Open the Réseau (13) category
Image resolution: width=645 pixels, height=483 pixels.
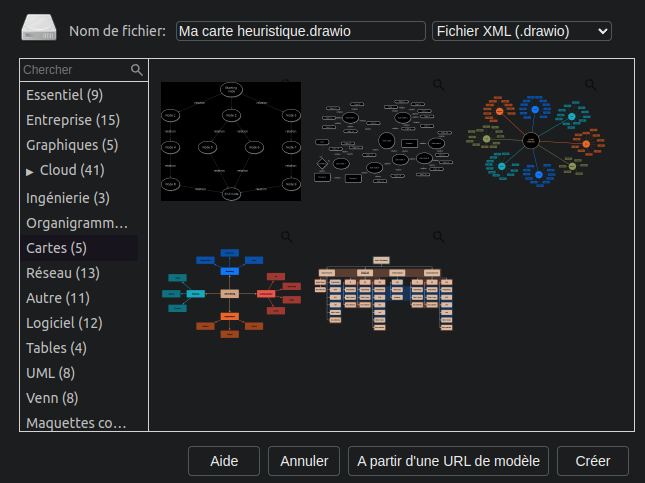click(63, 273)
